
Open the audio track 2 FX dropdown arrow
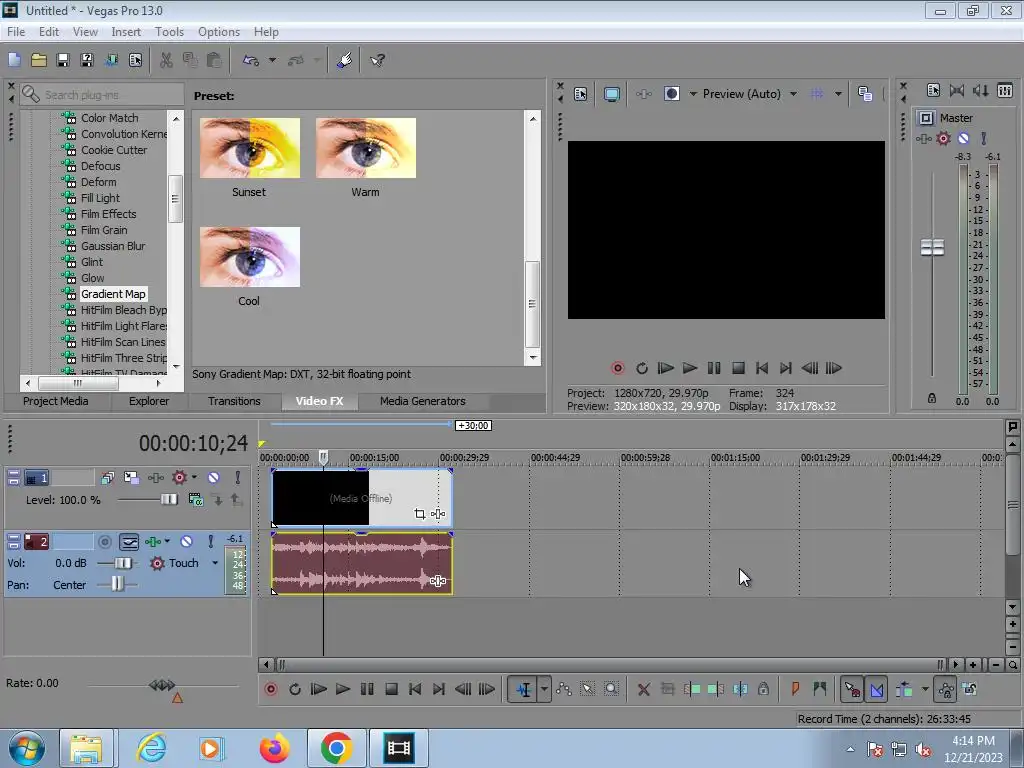point(167,541)
